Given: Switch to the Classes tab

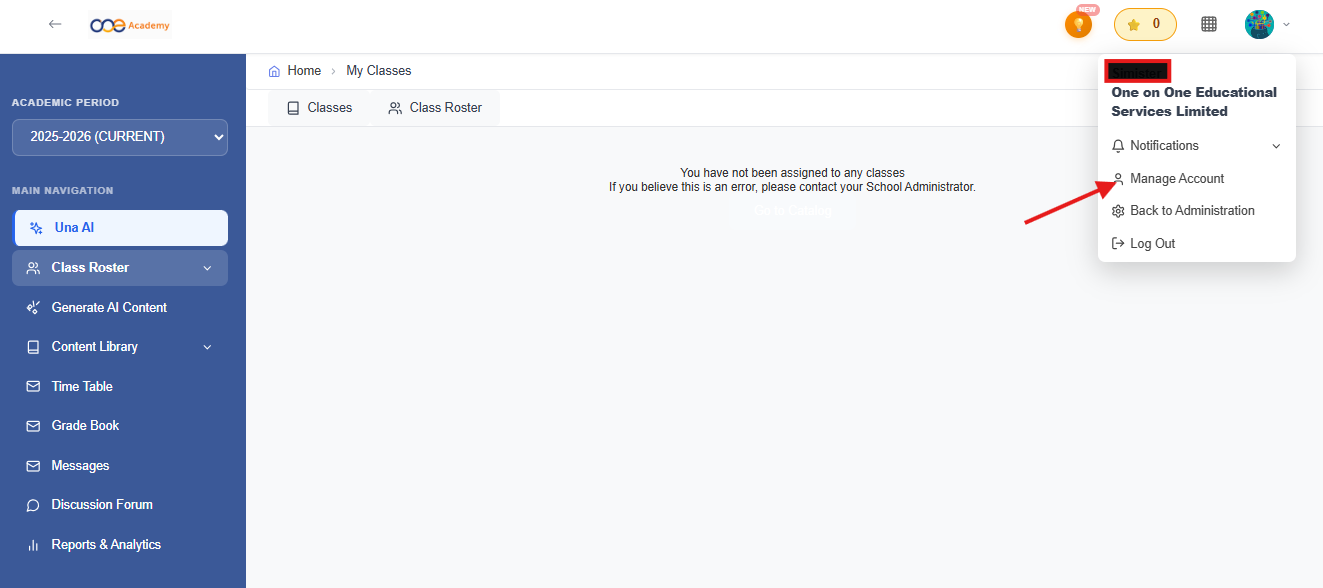Looking at the screenshot, I should coord(320,108).
